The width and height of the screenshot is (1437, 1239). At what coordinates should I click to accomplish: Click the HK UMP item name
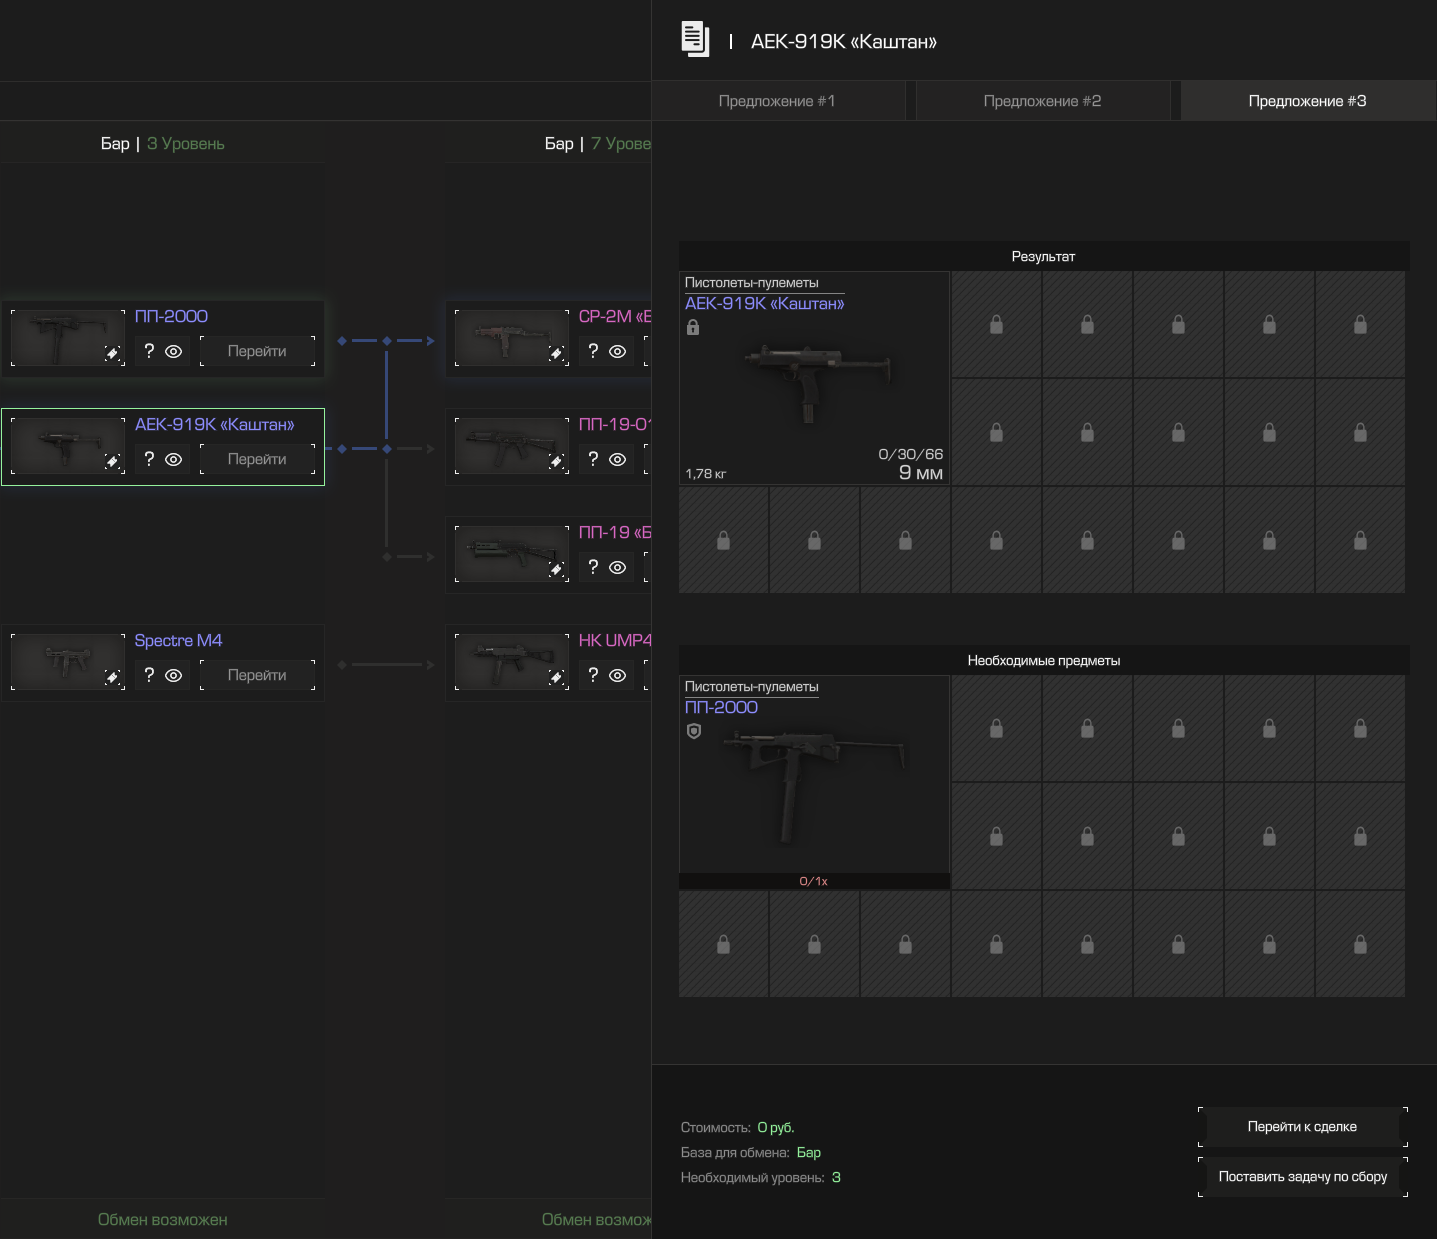(614, 640)
